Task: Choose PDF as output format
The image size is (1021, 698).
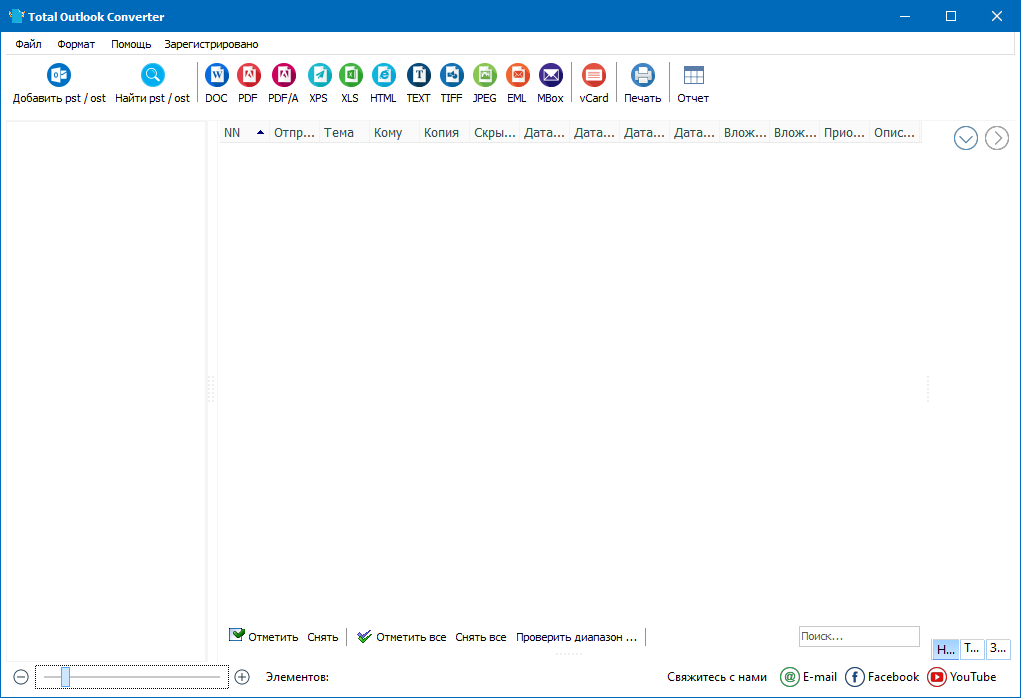Action: [x=248, y=74]
